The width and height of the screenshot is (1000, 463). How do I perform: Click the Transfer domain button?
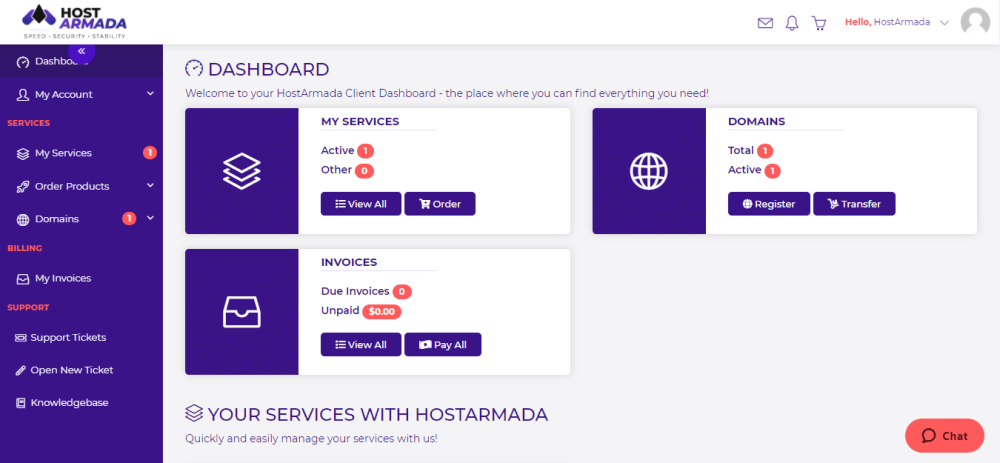(x=854, y=204)
